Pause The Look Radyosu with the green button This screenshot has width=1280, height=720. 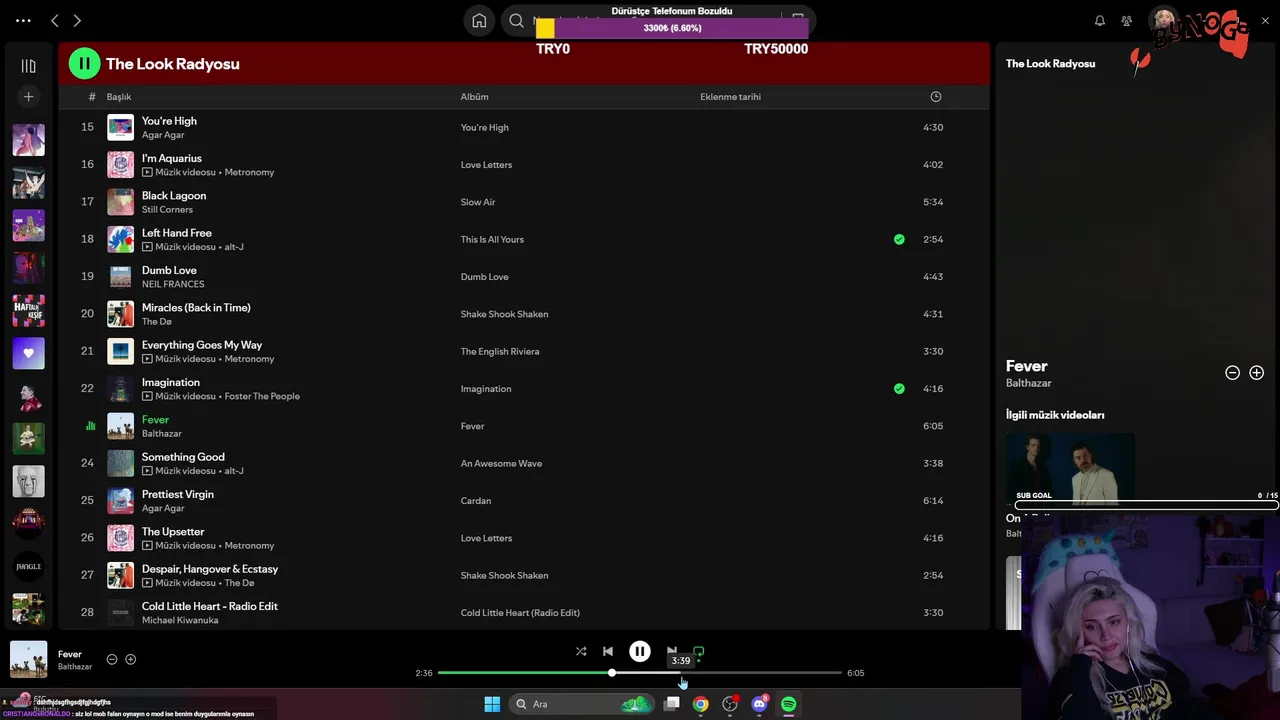point(84,63)
